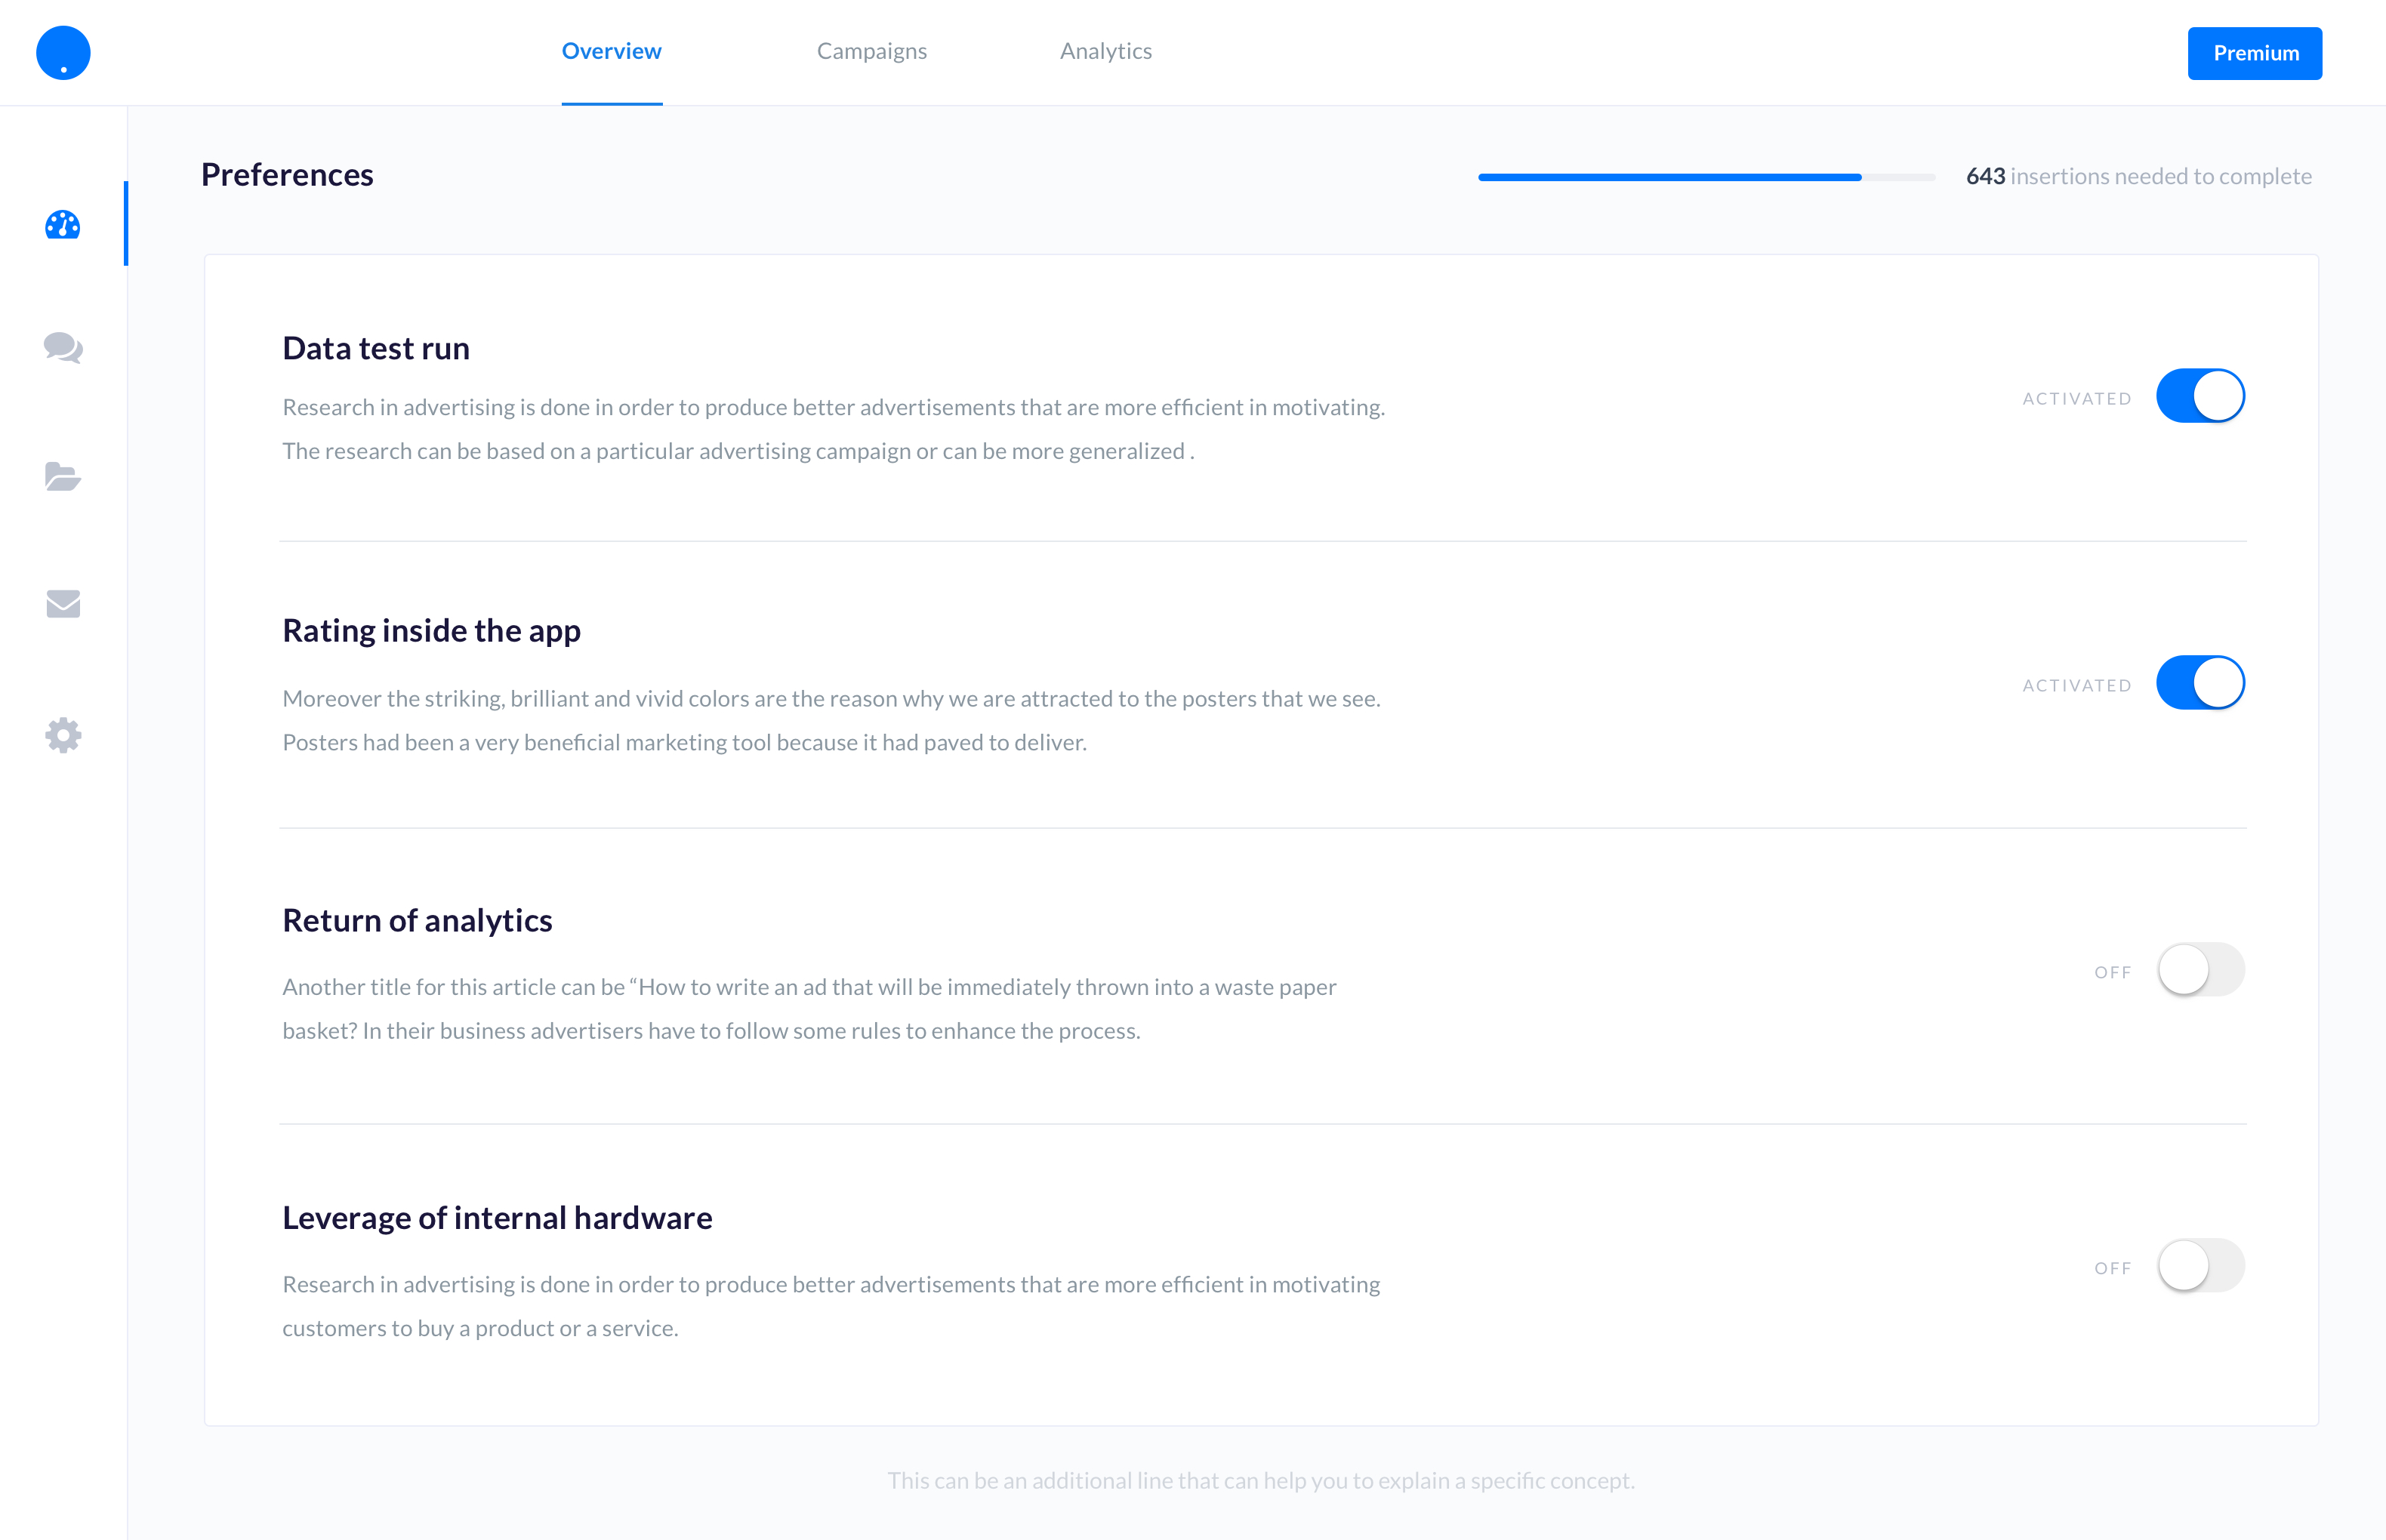Switch to the Campaigns tab
The width and height of the screenshot is (2386, 1540).
tap(871, 52)
